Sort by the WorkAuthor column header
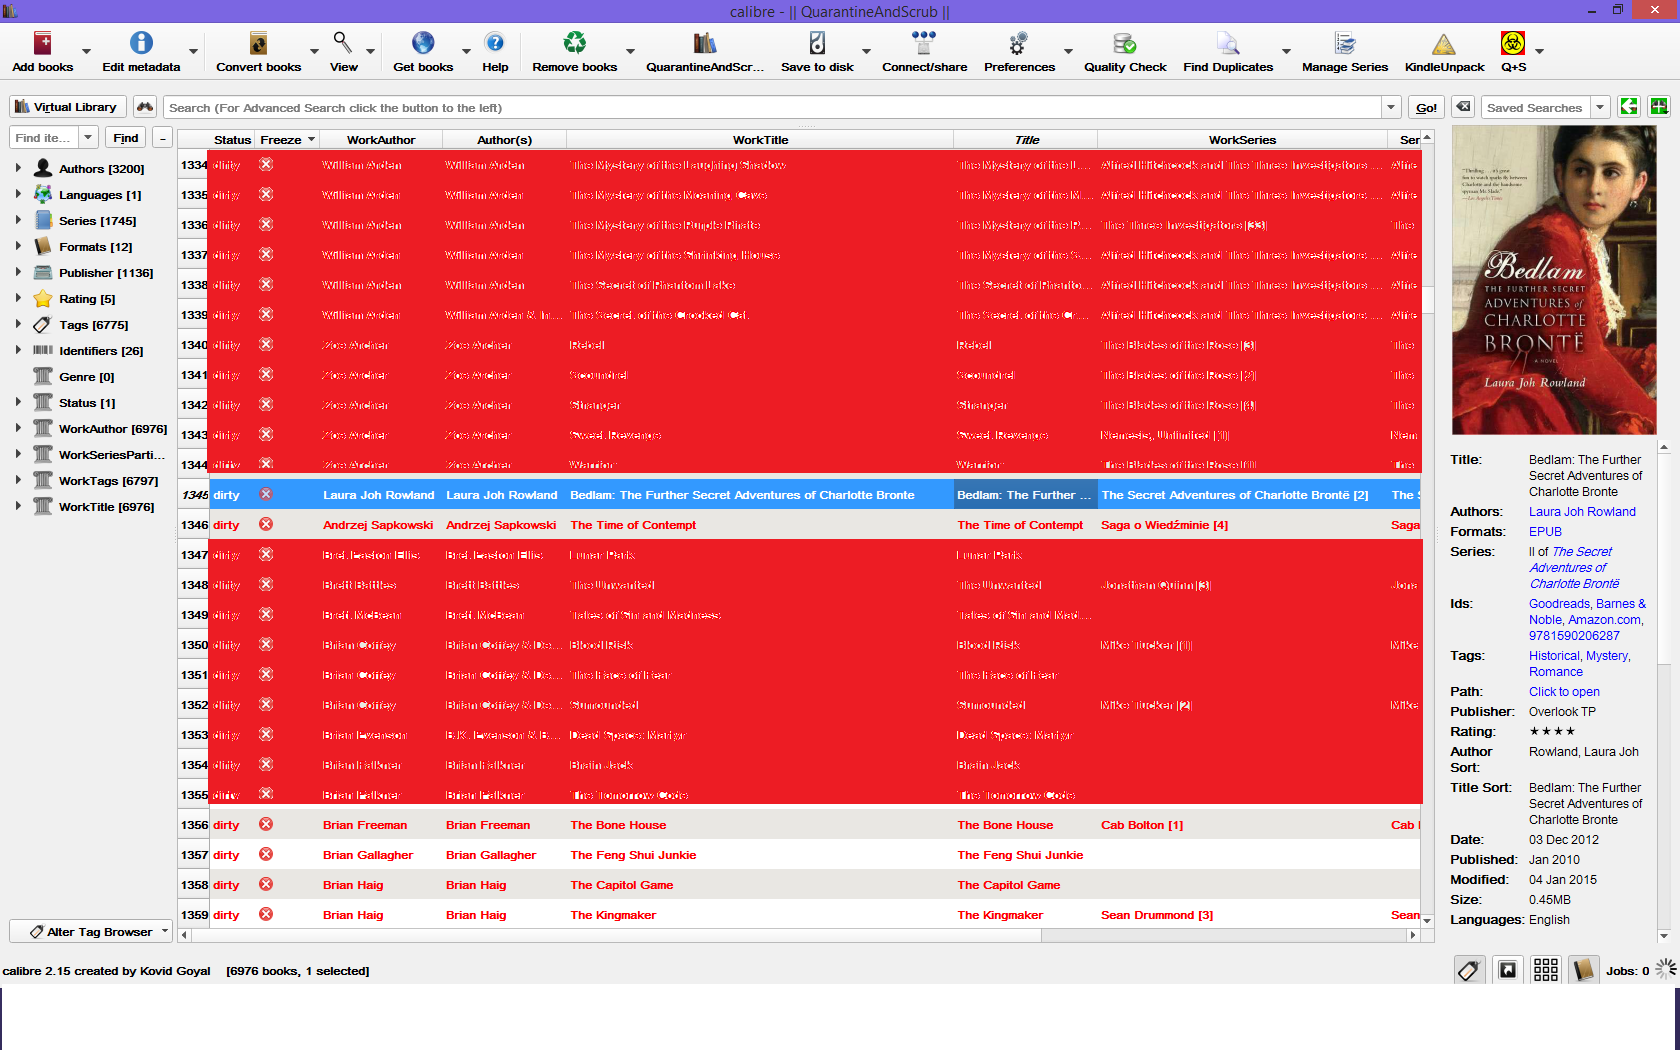1680x1050 pixels. pyautogui.click(x=381, y=140)
